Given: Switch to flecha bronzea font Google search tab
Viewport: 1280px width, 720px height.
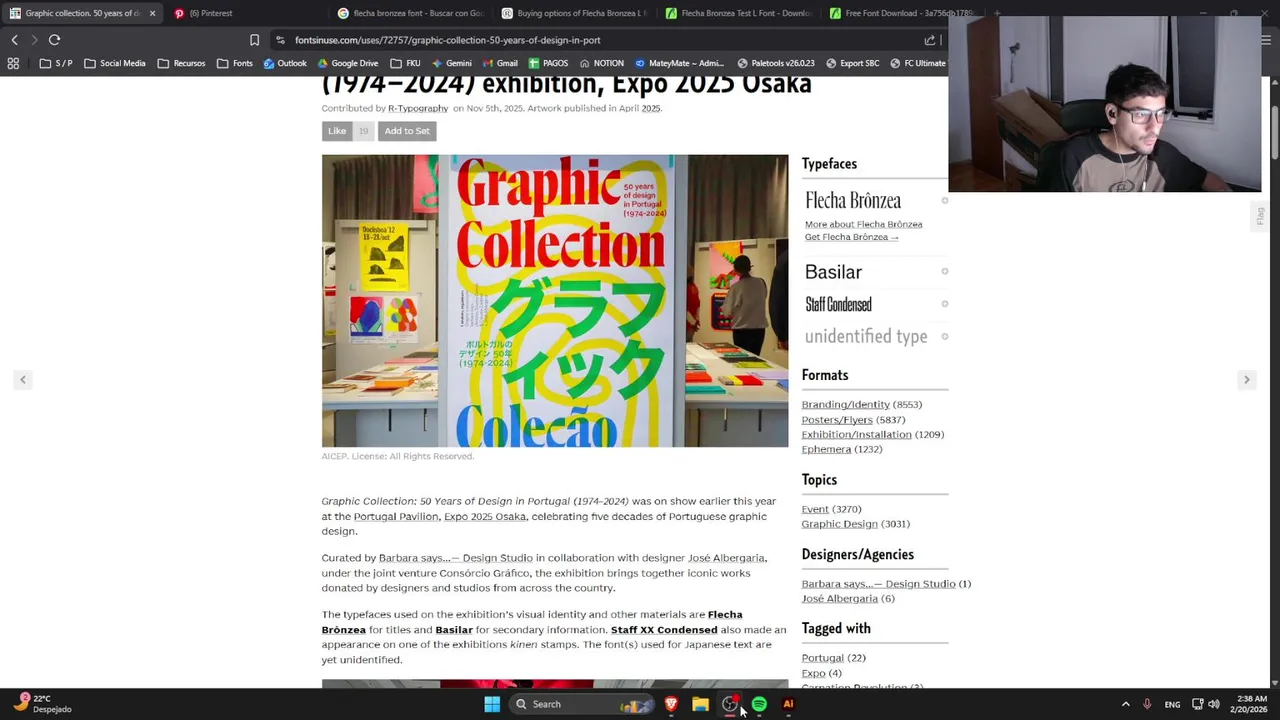Looking at the screenshot, I should click(x=410, y=13).
